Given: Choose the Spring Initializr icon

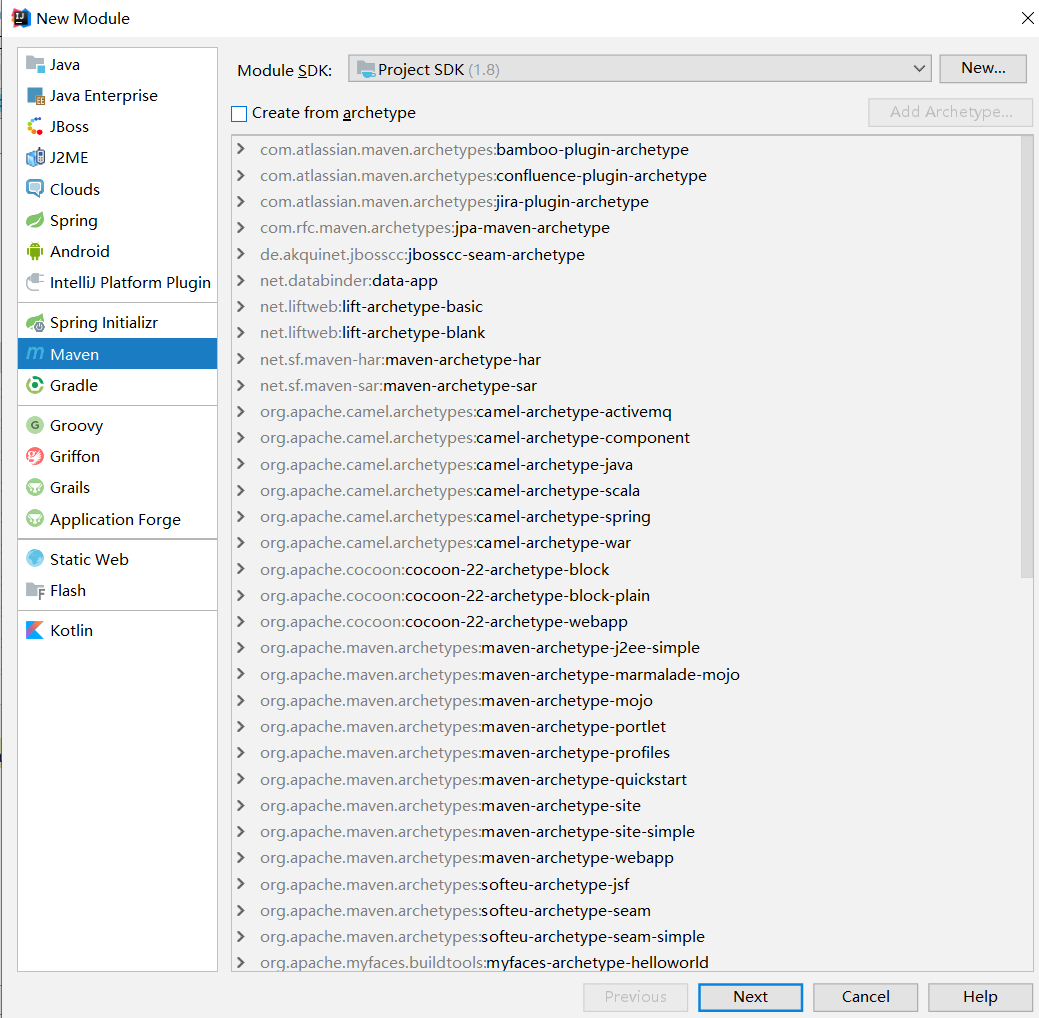Looking at the screenshot, I should [x=34, y=323].
